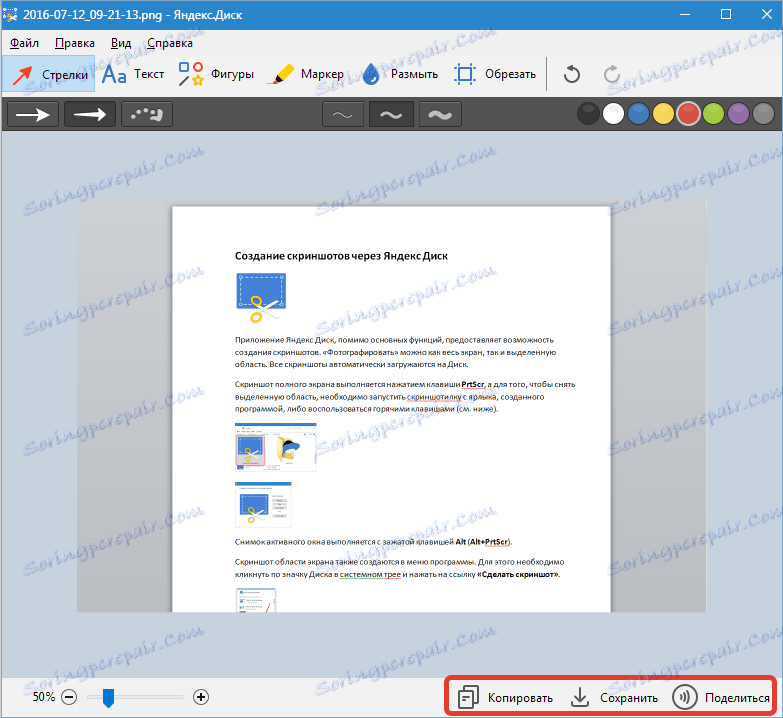Click Поделиться to share the screenshot
783x718 pixels.
721,697
